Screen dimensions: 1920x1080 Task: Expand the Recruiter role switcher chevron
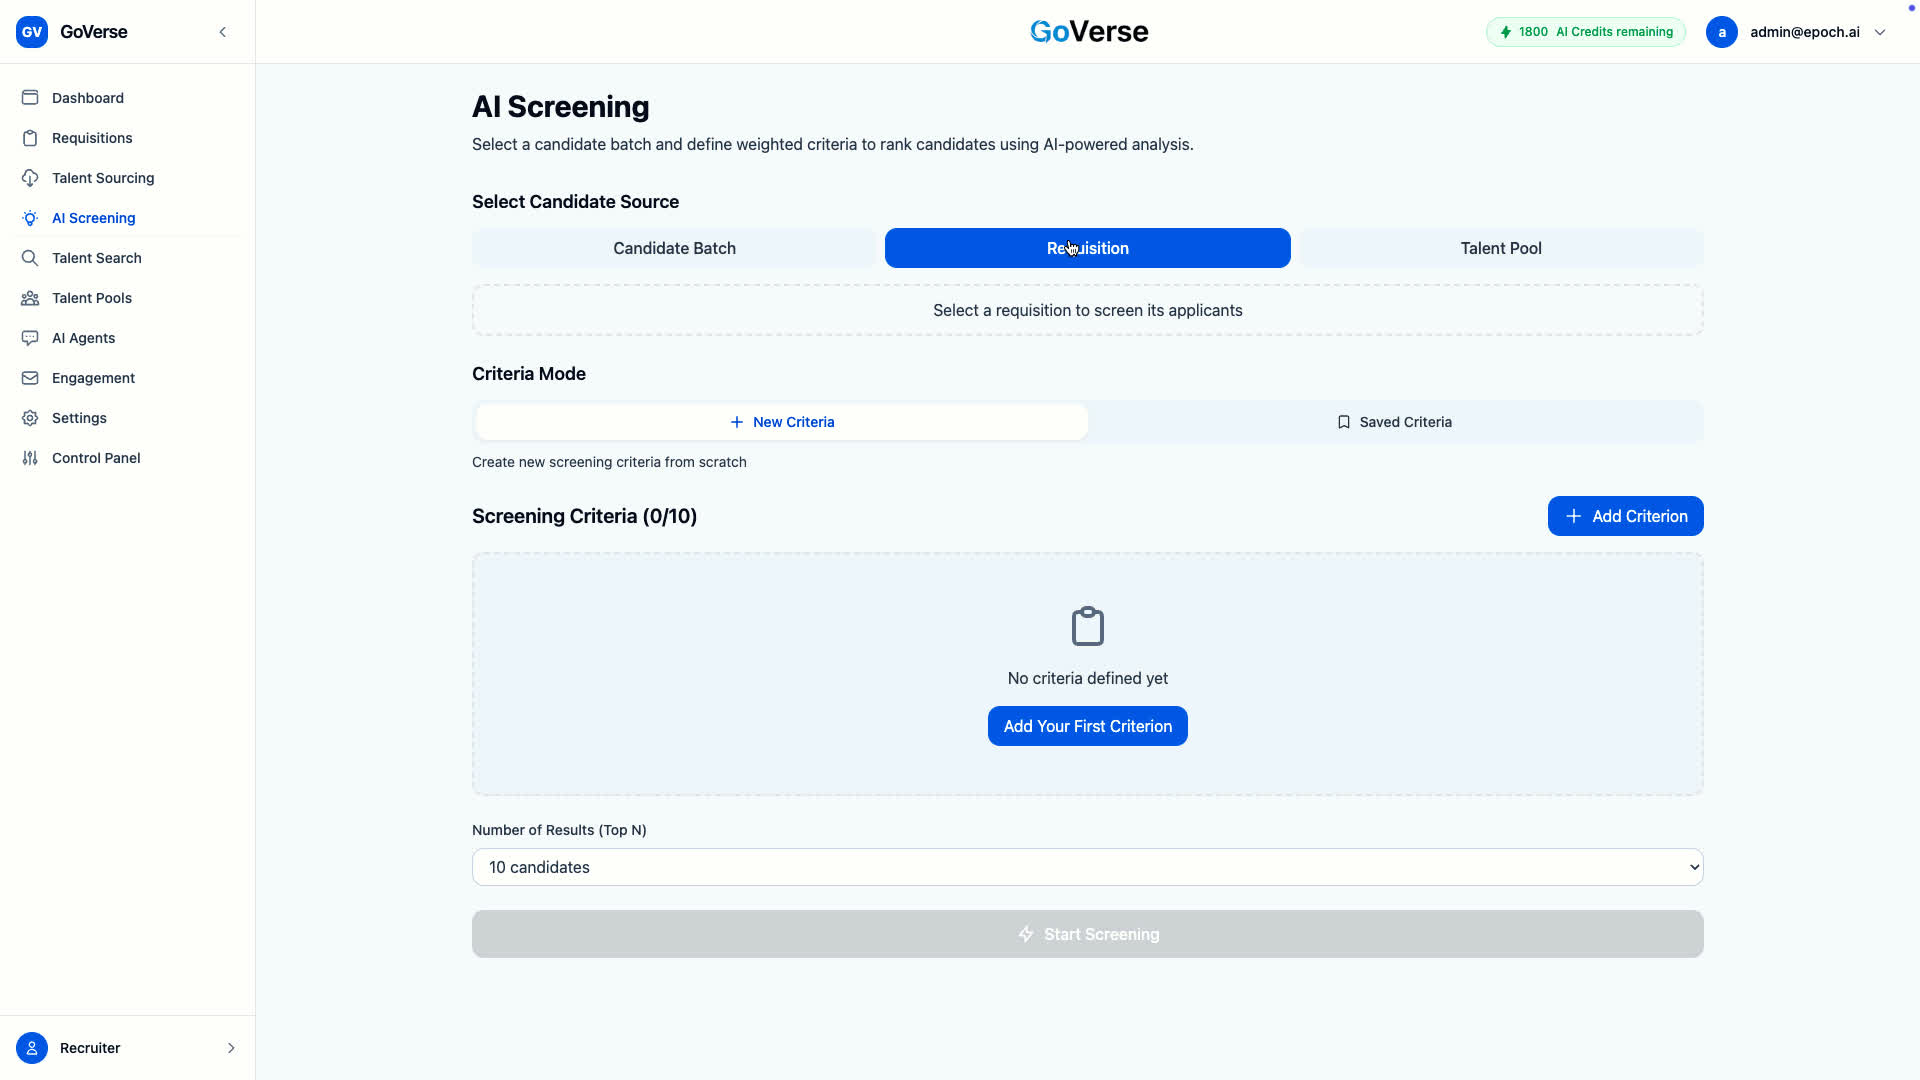231,1048
